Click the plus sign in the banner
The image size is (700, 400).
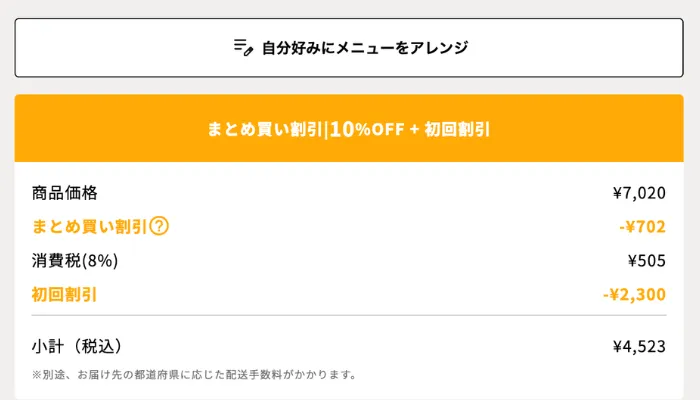point(413,130)
